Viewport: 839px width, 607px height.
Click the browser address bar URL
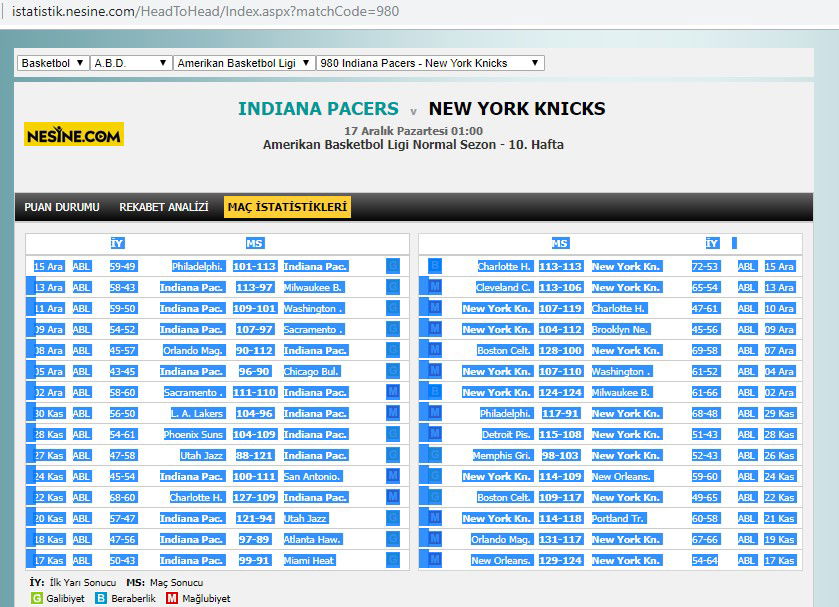[205, 11]
